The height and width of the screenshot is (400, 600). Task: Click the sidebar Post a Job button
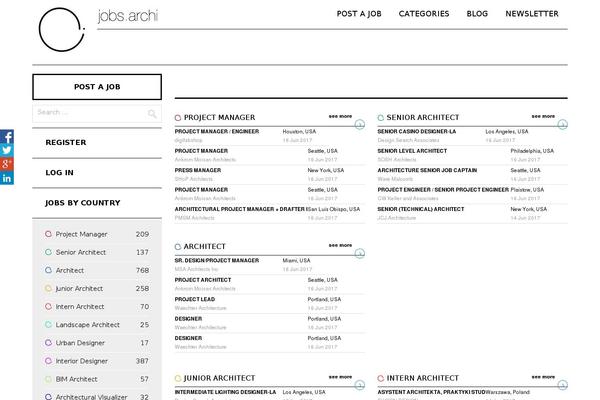tap(97, 87)
